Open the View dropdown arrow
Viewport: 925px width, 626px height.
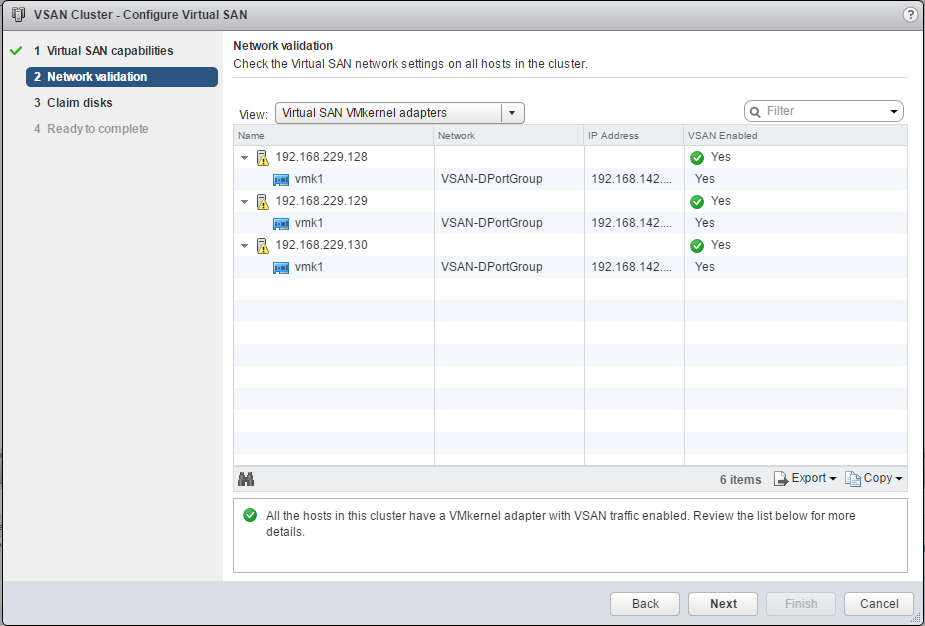click(x=512, y=113)
